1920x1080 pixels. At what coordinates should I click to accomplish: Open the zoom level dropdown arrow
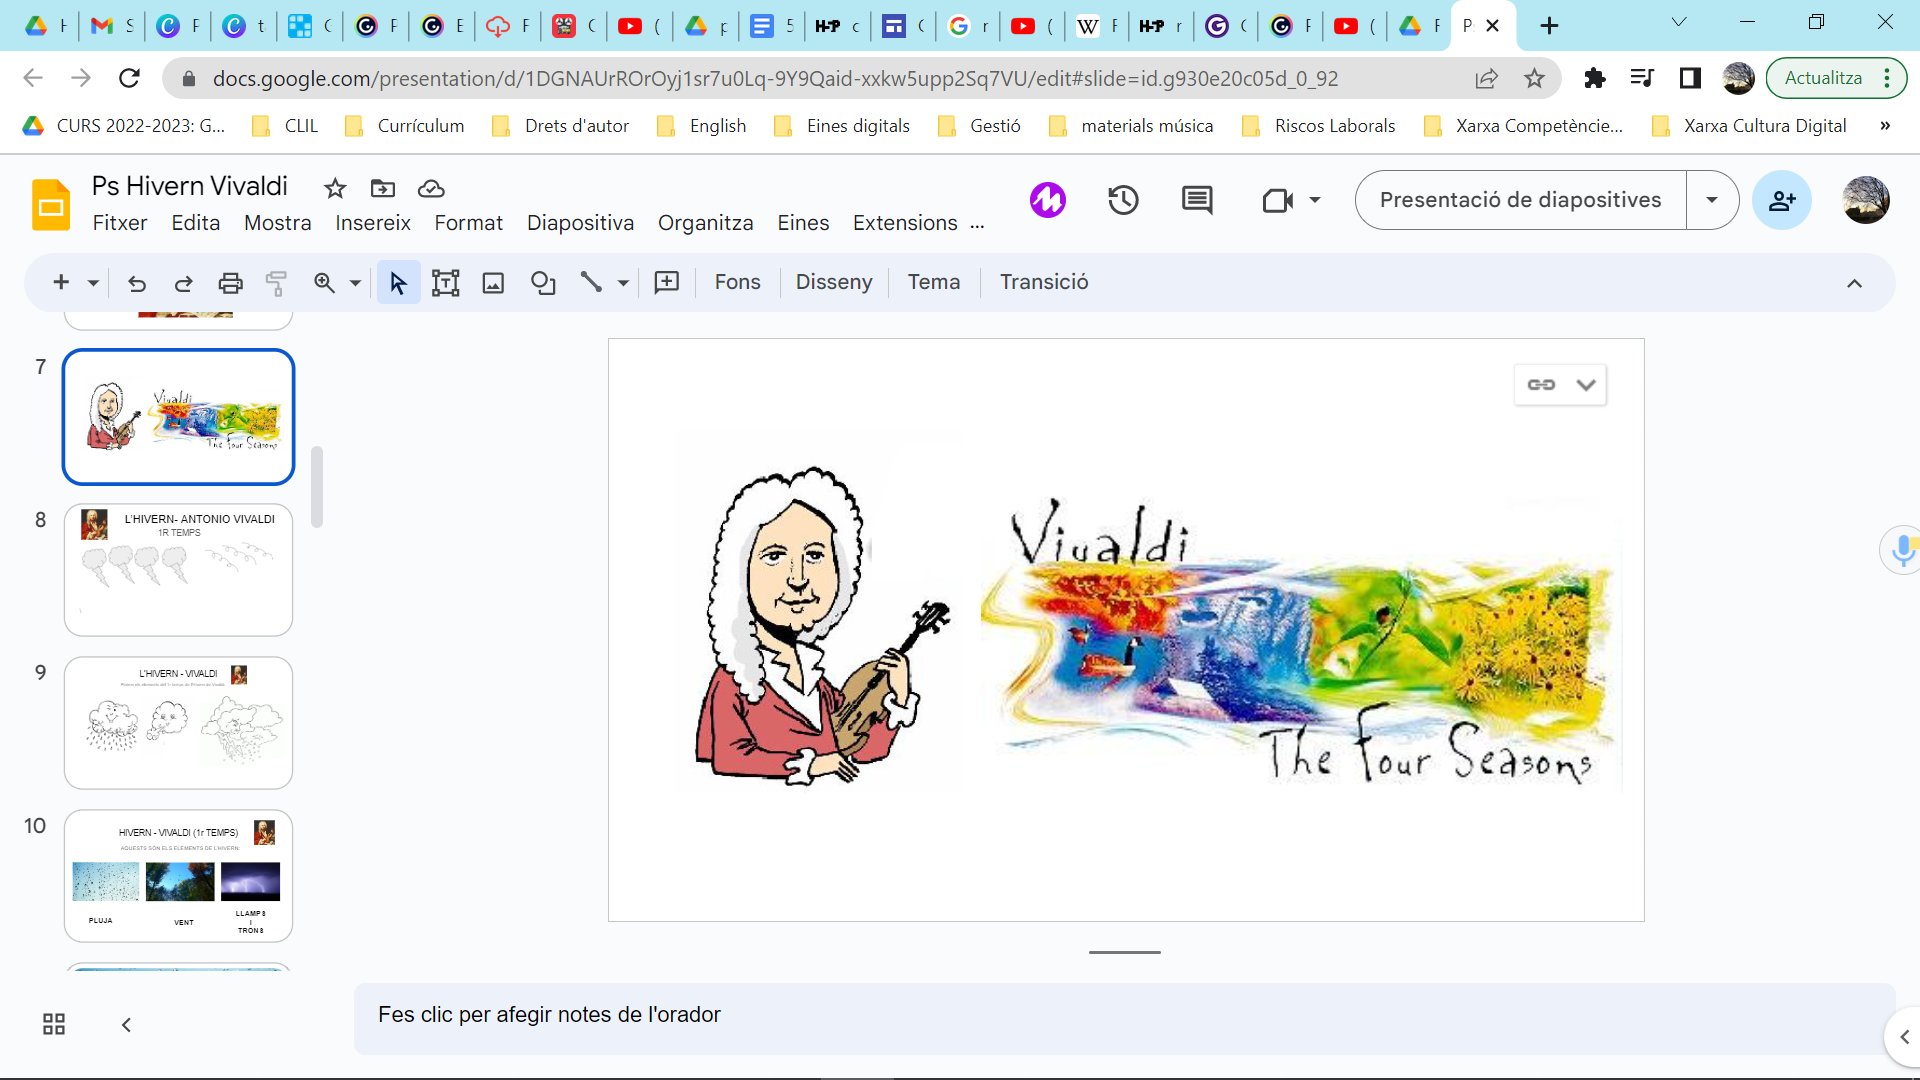355,283
